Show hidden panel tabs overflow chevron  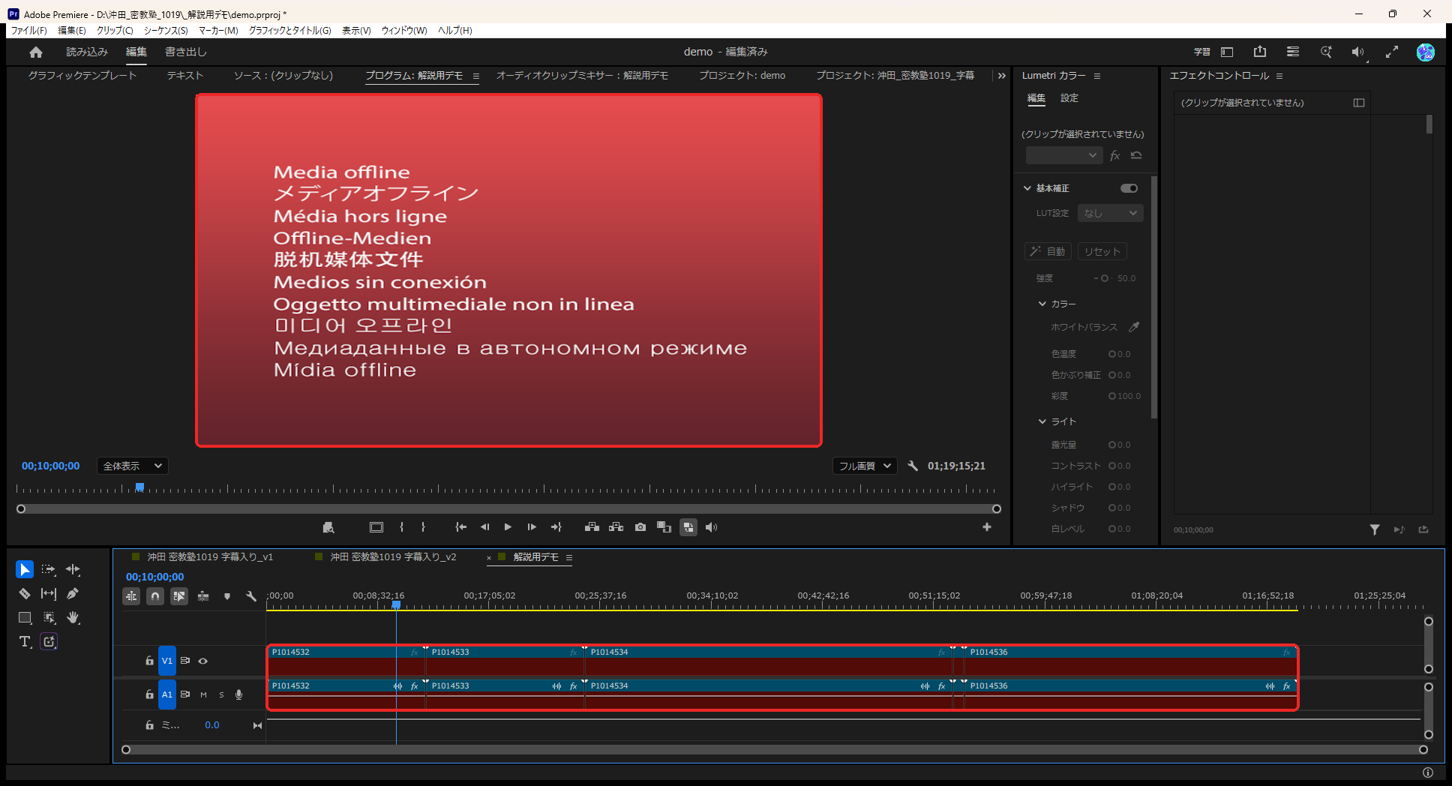click(1001, 76)
